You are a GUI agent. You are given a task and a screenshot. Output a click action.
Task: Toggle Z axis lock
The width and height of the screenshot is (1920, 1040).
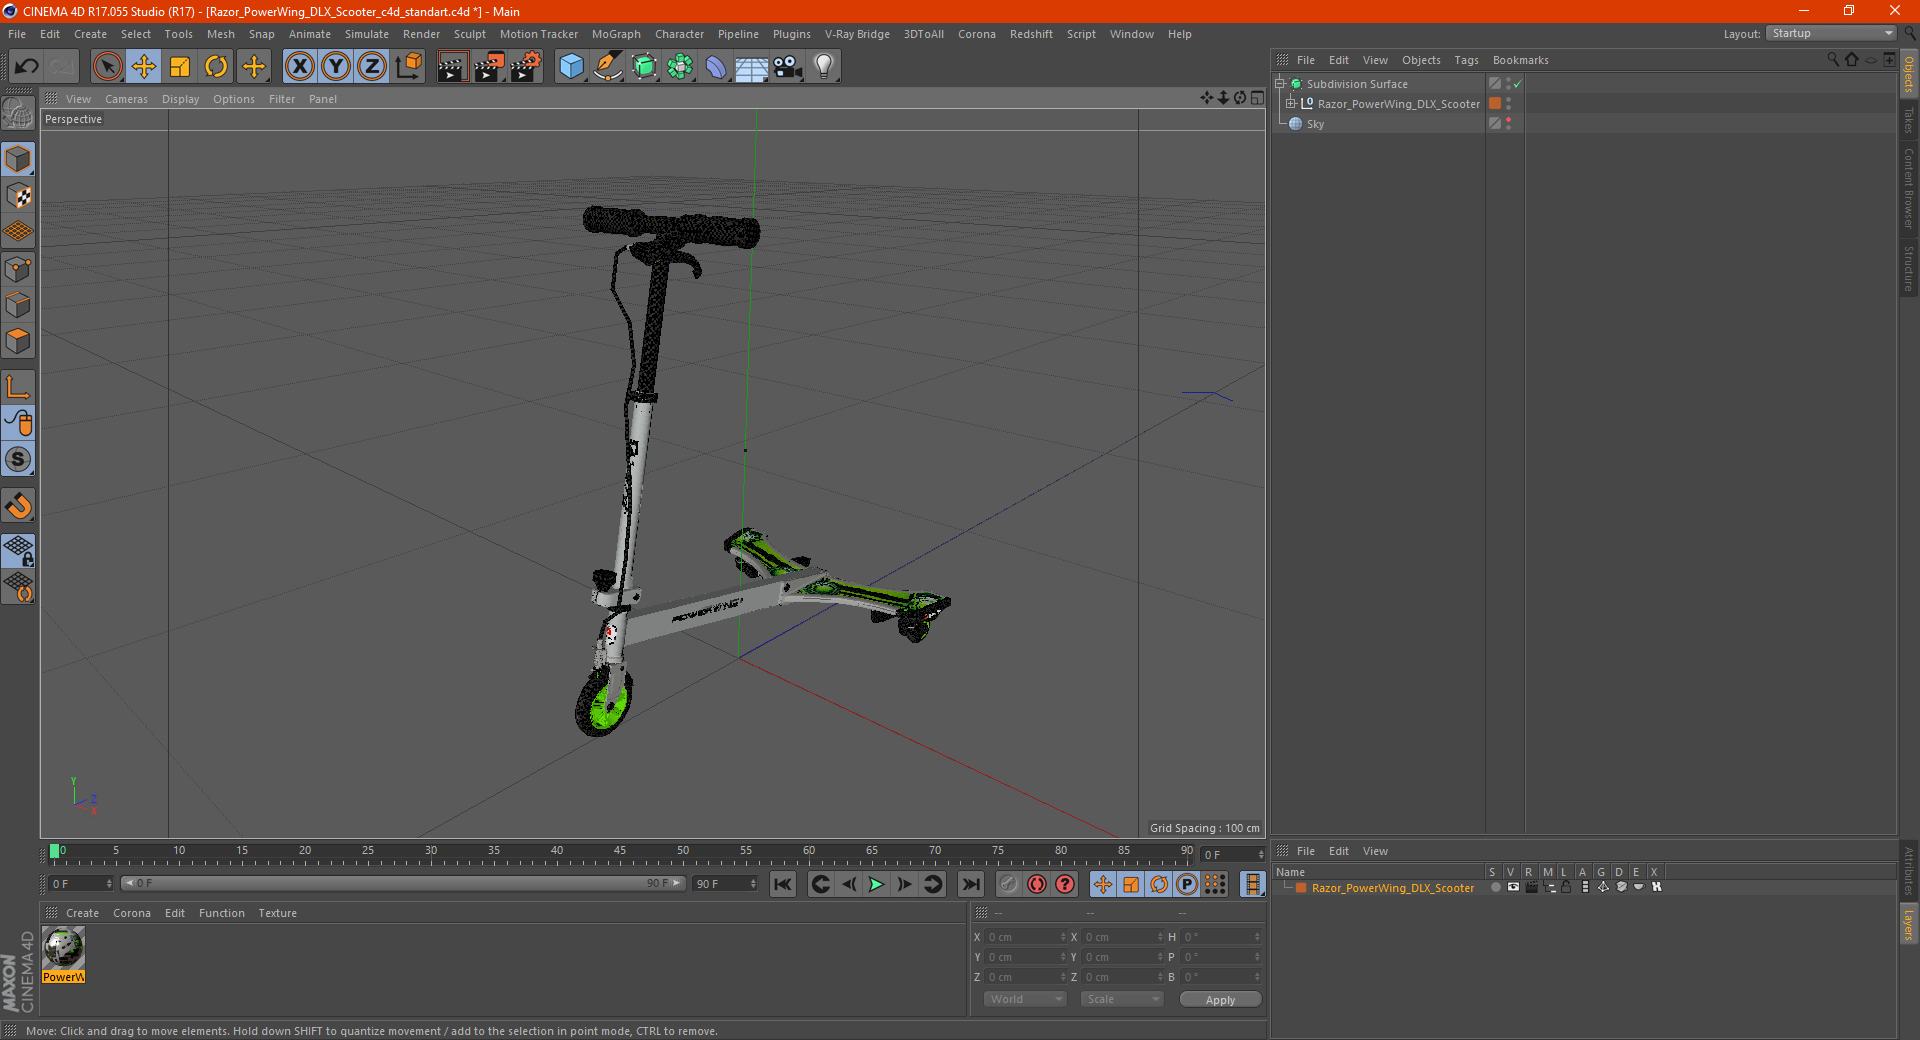pos(372,67)
